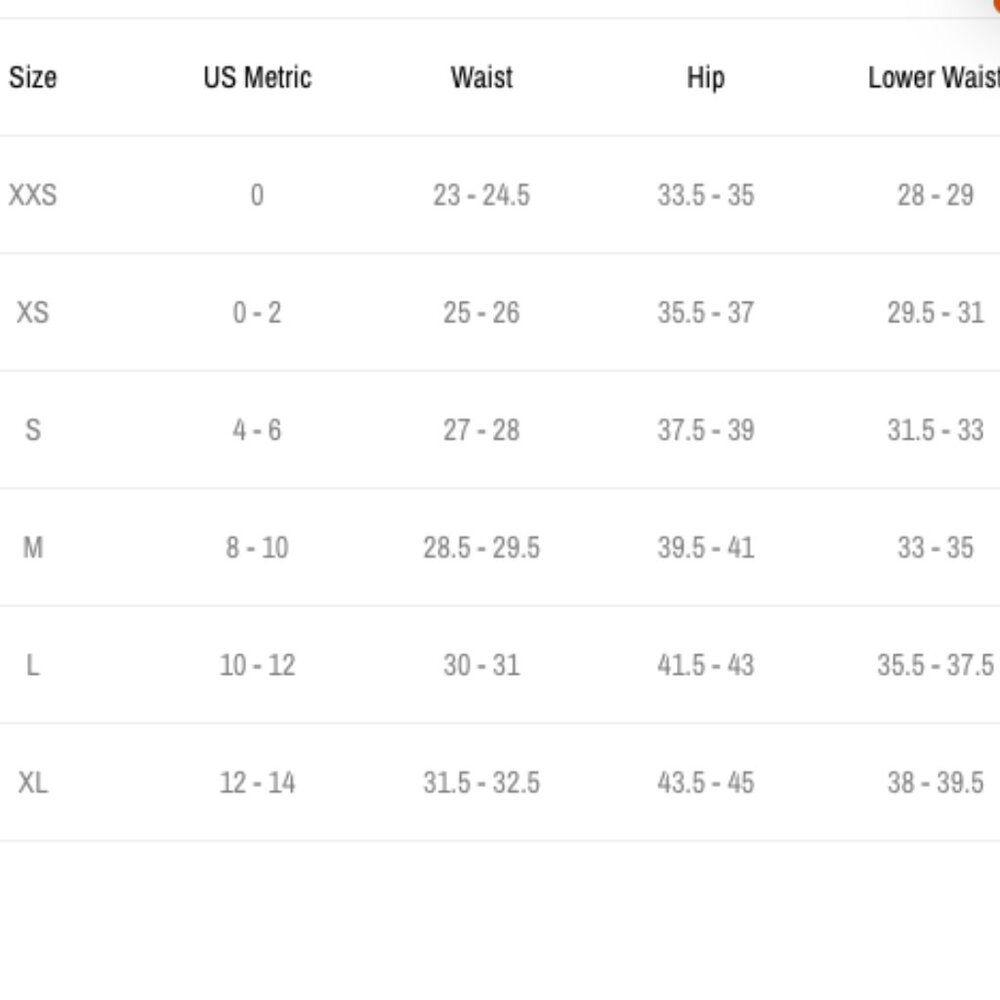Click the 12 - 14 US Metric value
The height and width of the screenshot is (1000, 1000).
(257, 782)
